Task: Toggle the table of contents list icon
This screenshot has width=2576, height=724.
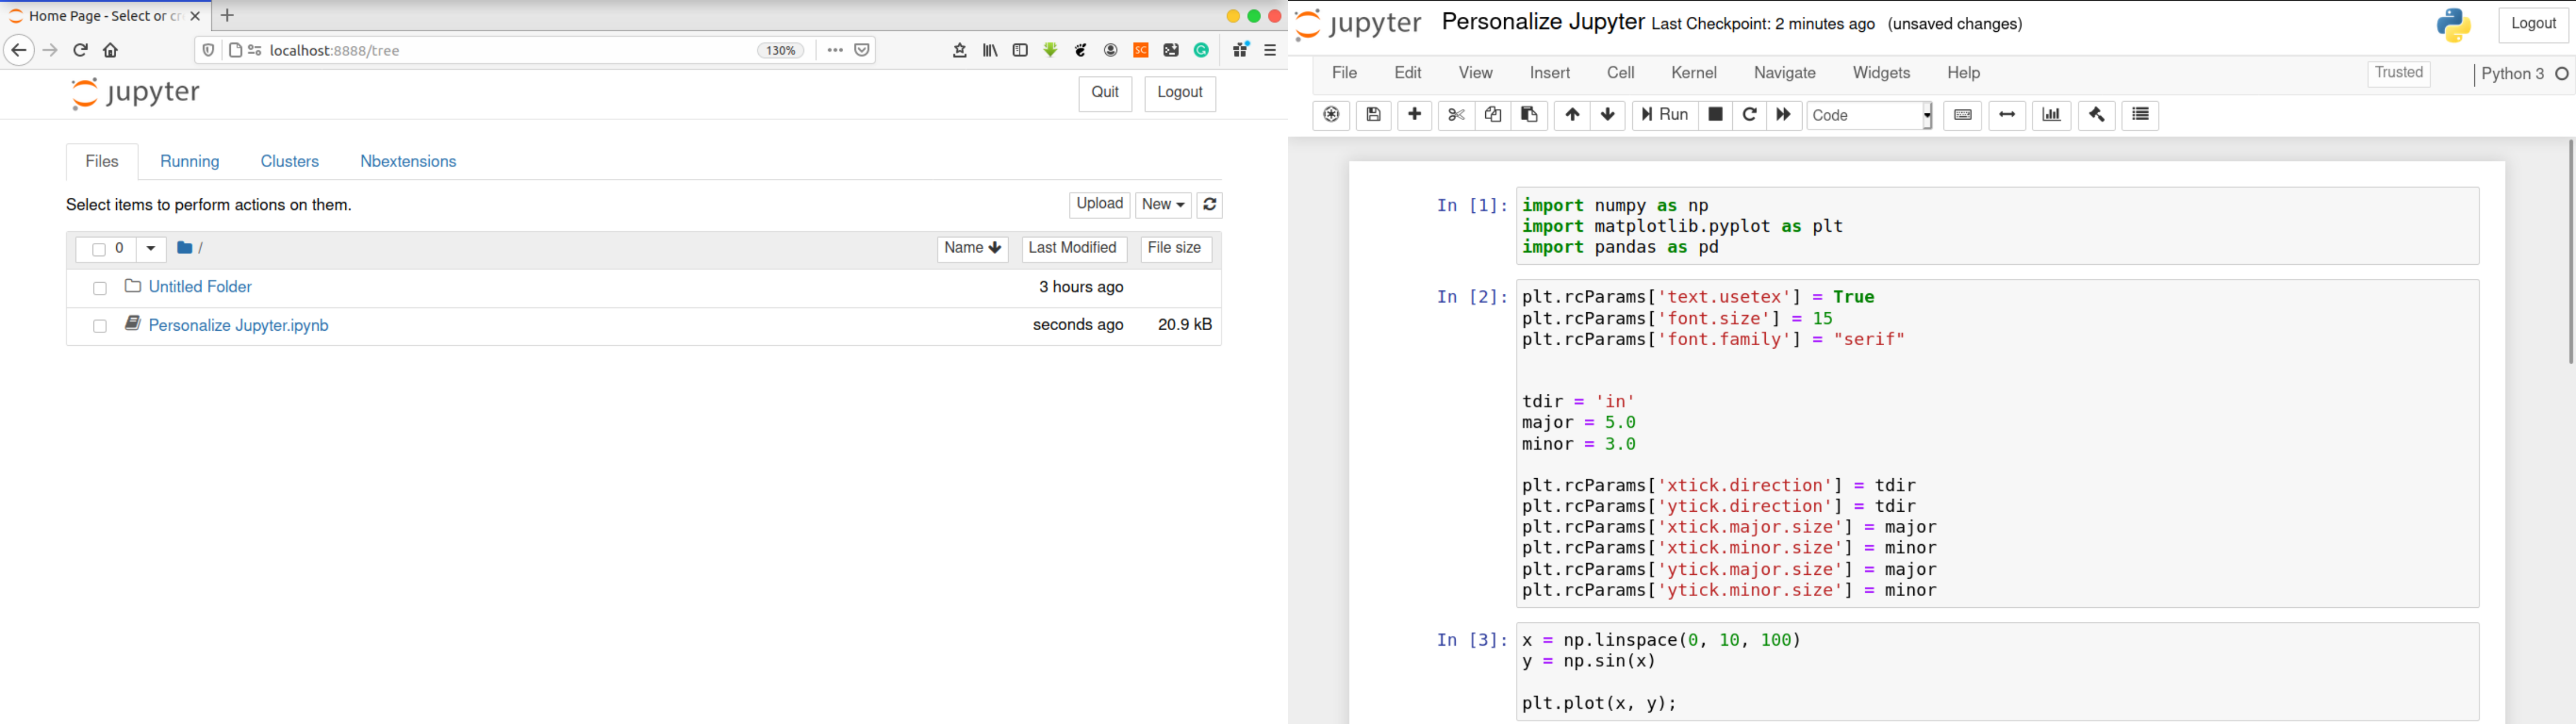Action: (x=2140, y=115)
